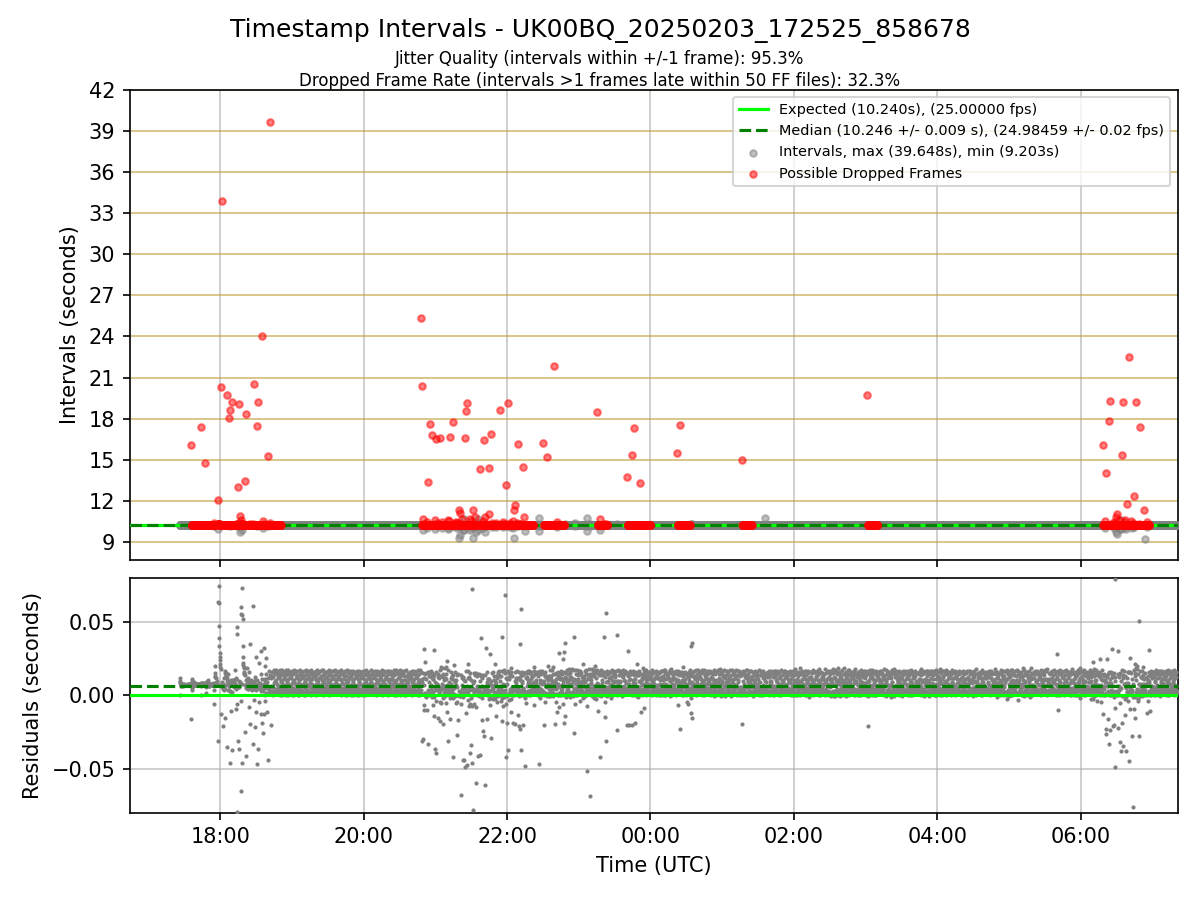This screenshot has width=1200, height=900.
Task: Click the red point at 15 seconds after 01:00
Action: pos(742,460)
